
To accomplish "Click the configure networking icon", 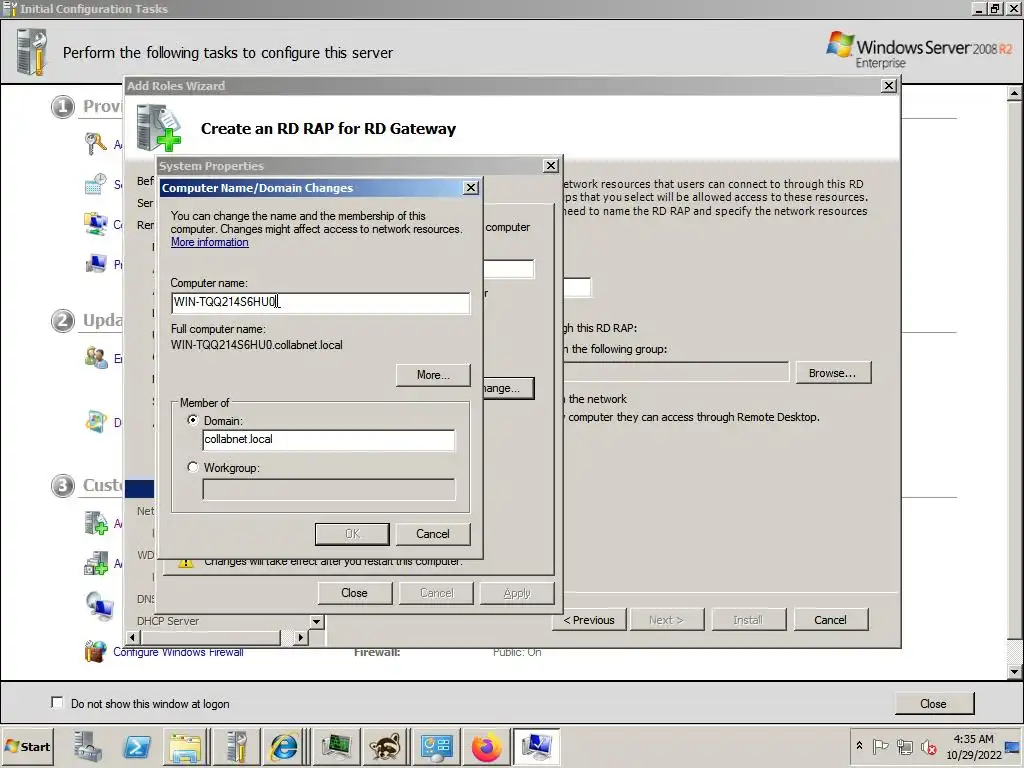I will pyautogui.click(x=95, y=224).
